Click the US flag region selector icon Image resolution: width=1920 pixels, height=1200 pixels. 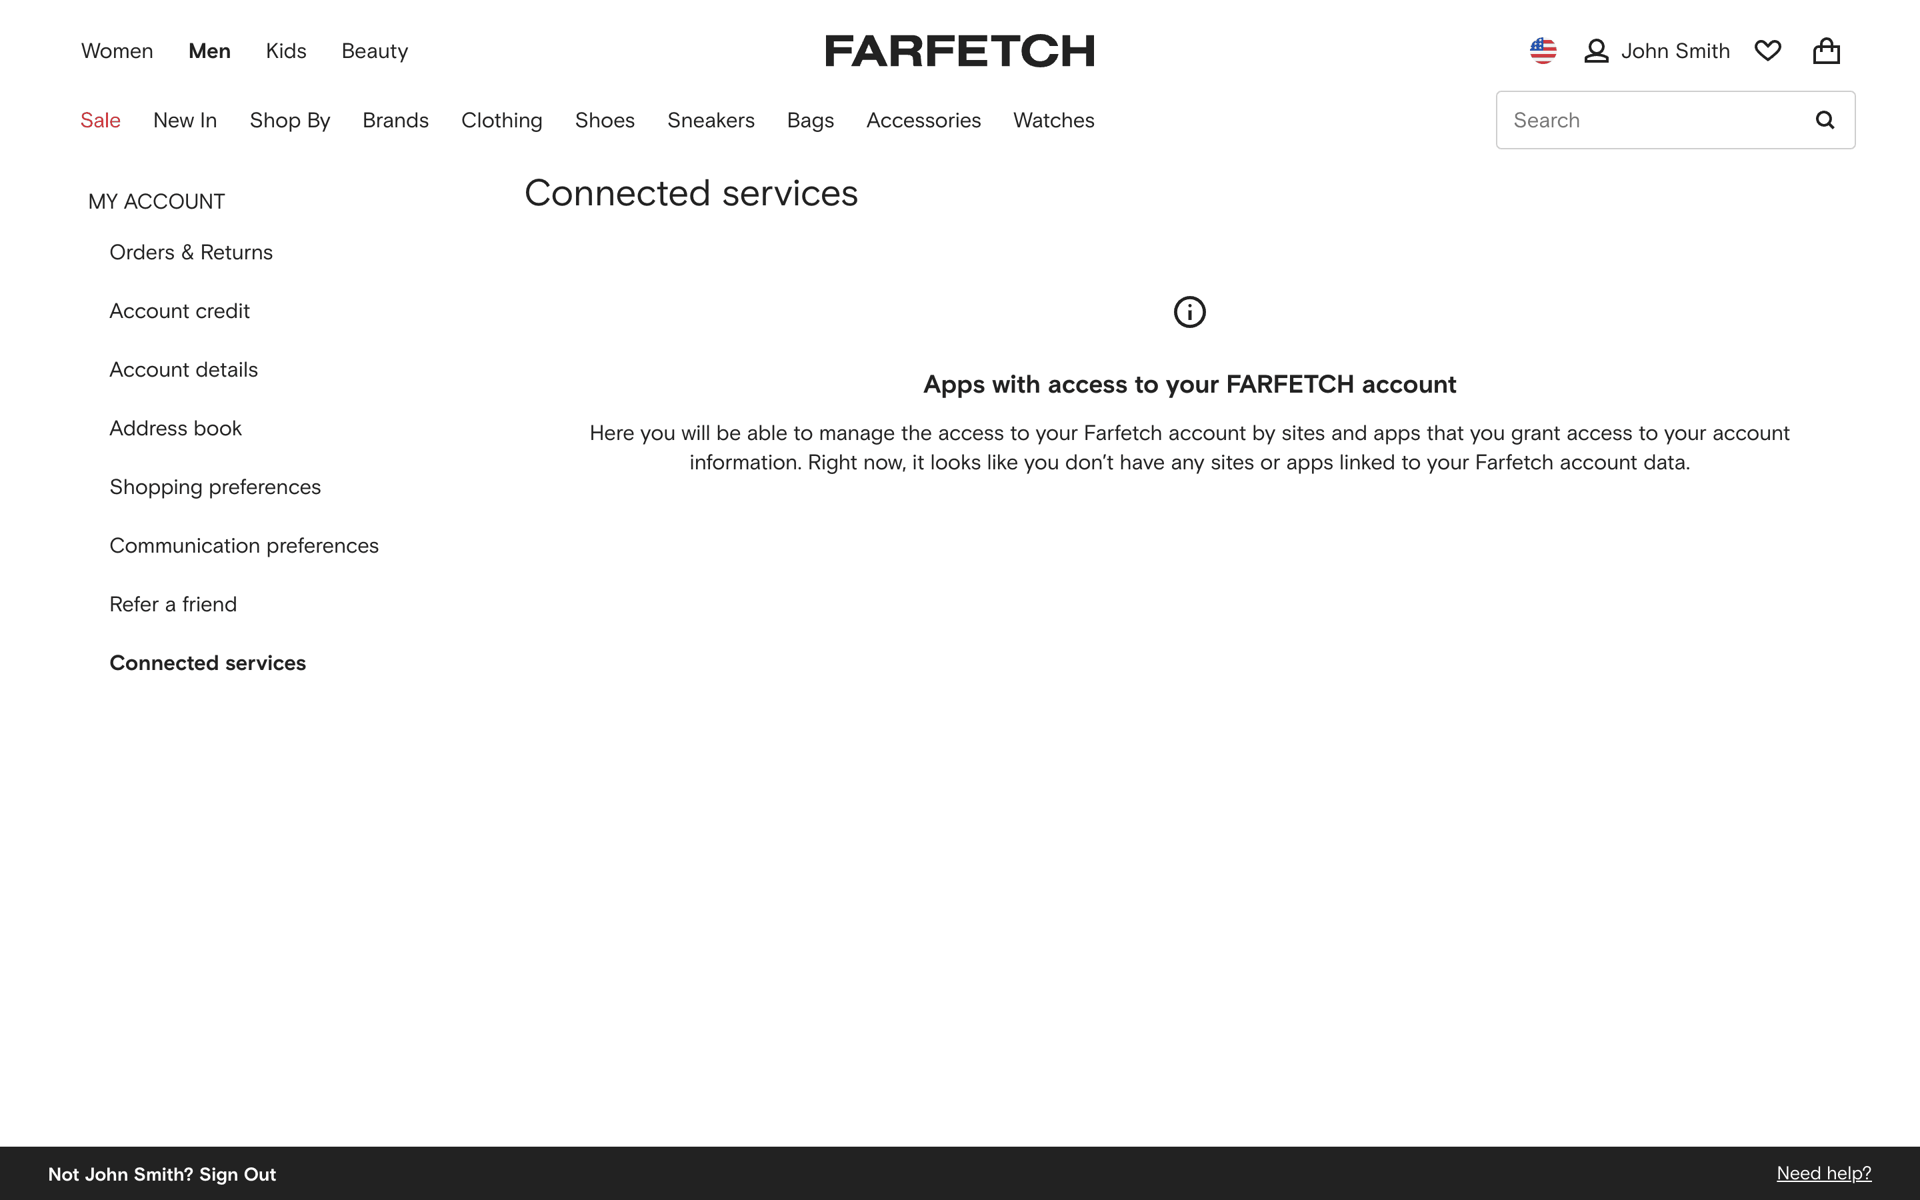point(1543,51)
